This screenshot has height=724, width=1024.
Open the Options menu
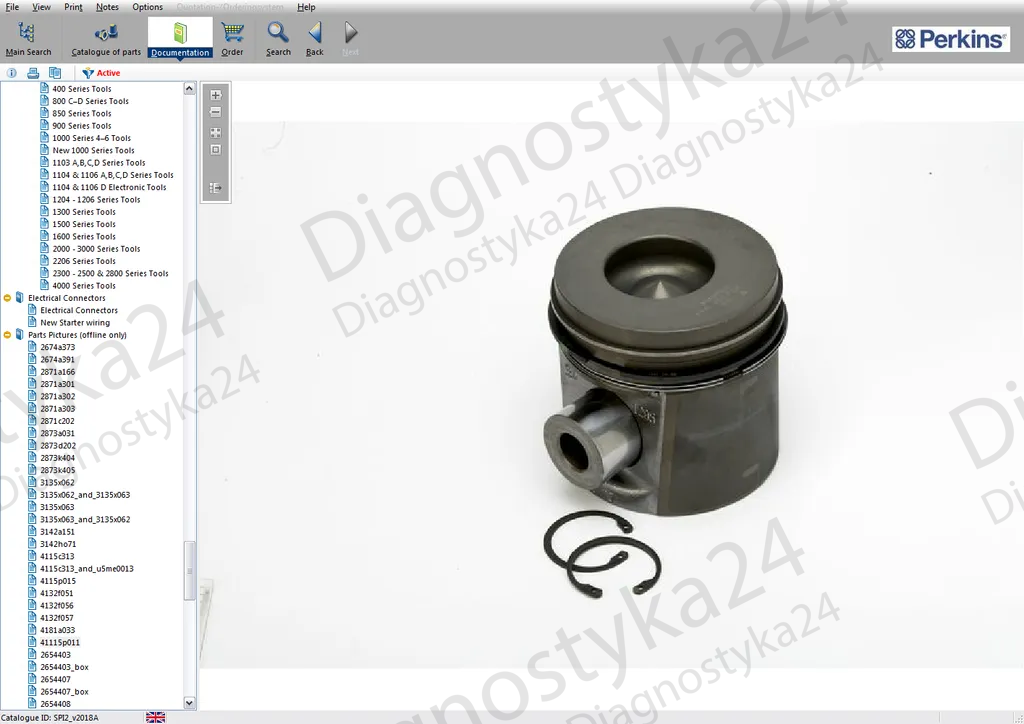[x=147, y=7]
